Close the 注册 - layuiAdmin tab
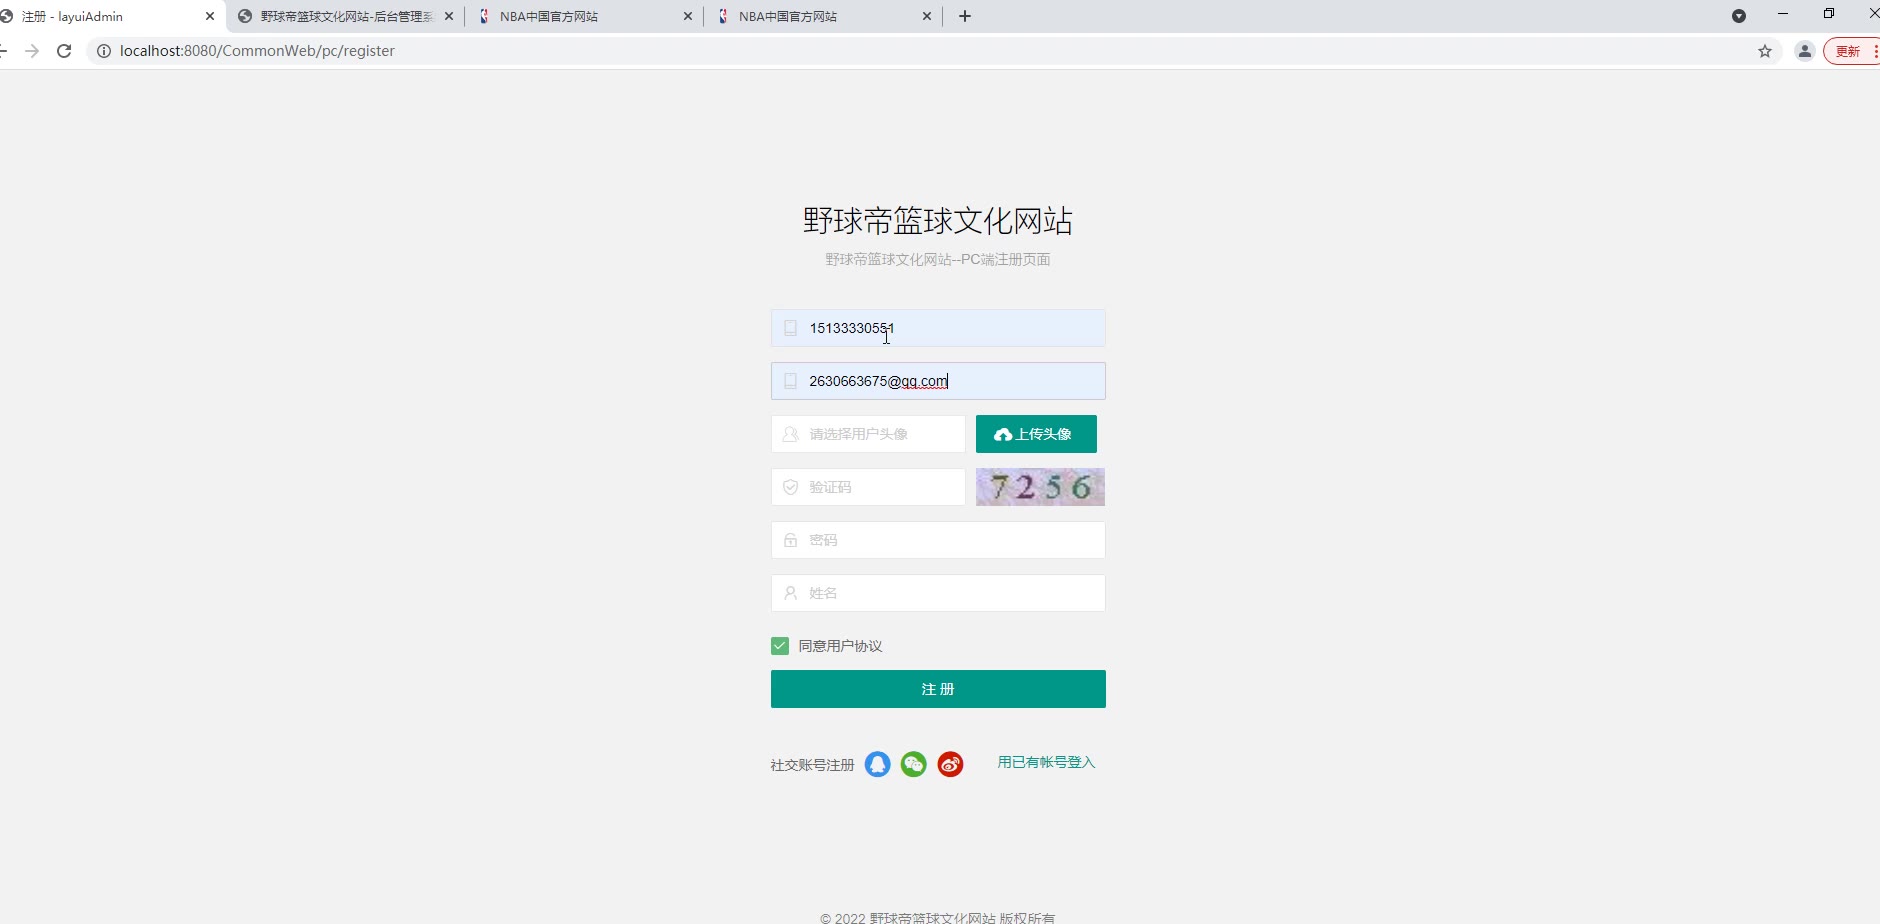Image resolution: width=1880 pixels, height=924 pixels. pyautogui.click(x=210, y=16)
